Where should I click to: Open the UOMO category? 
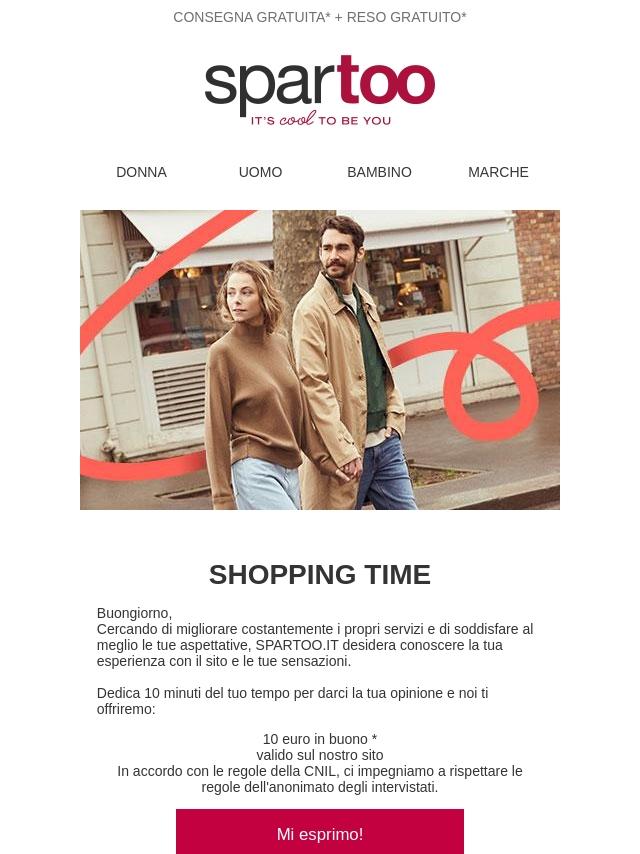tap(260, 172)
